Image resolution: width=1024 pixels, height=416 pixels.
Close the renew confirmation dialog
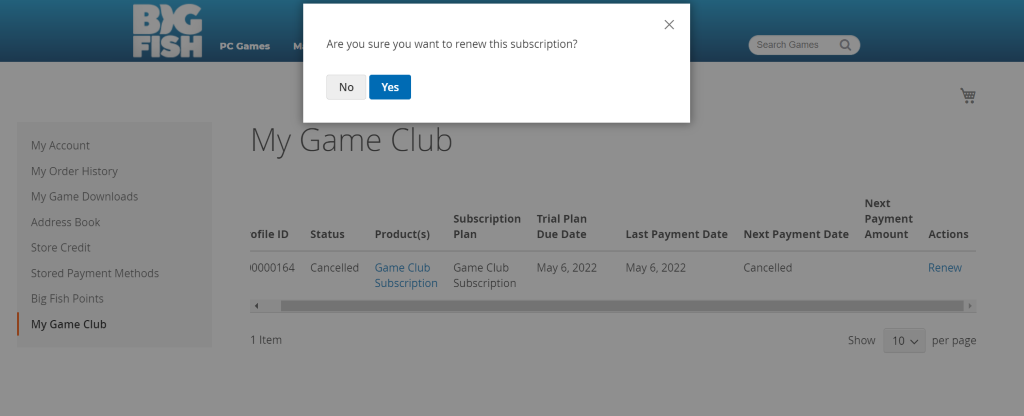pyautogui.click(x=669, y=25)
